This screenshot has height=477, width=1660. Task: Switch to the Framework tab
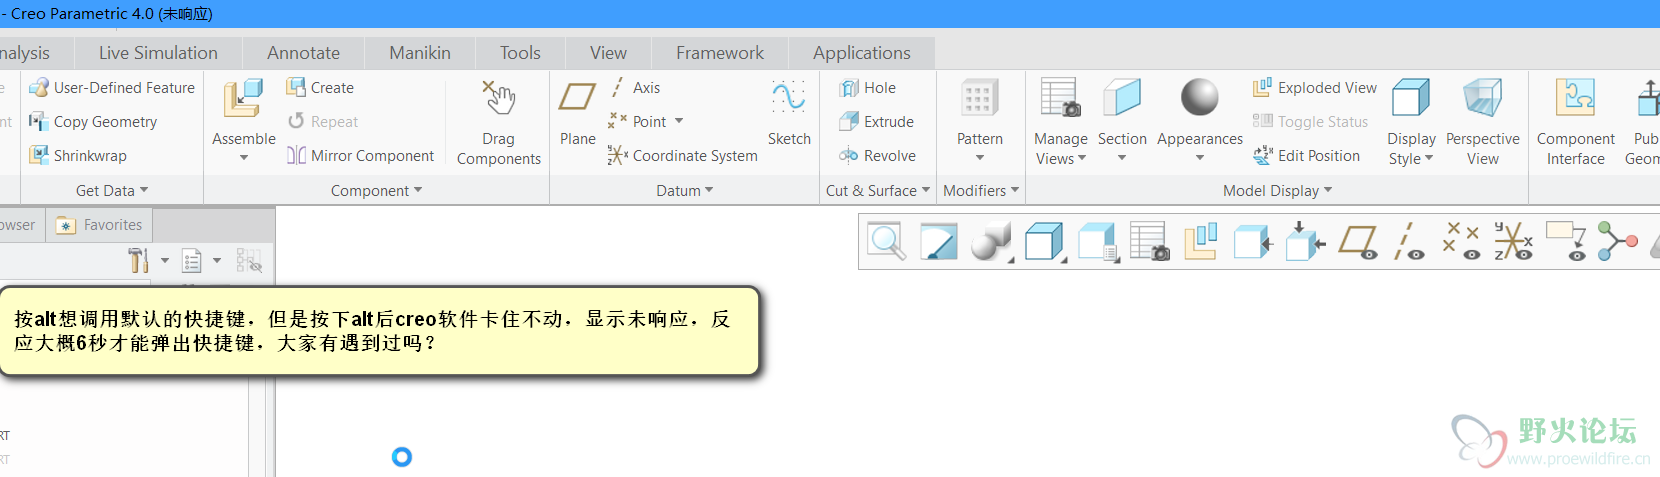[720, 53]
